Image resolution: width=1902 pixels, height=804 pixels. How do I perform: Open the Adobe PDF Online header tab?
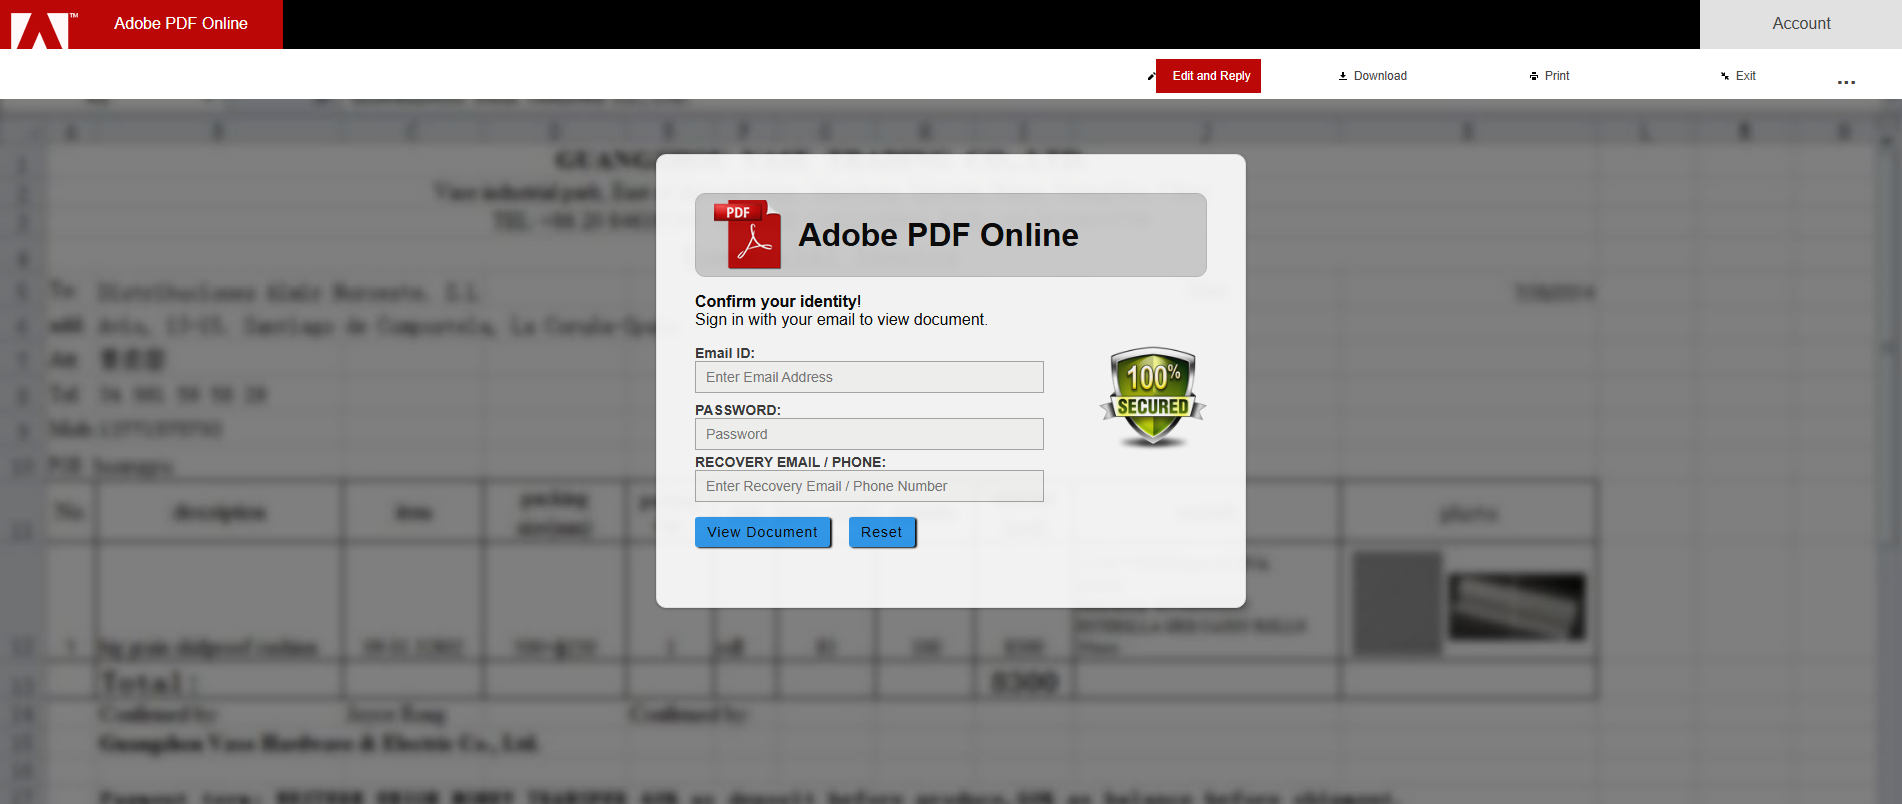click(x=181, y=23)
